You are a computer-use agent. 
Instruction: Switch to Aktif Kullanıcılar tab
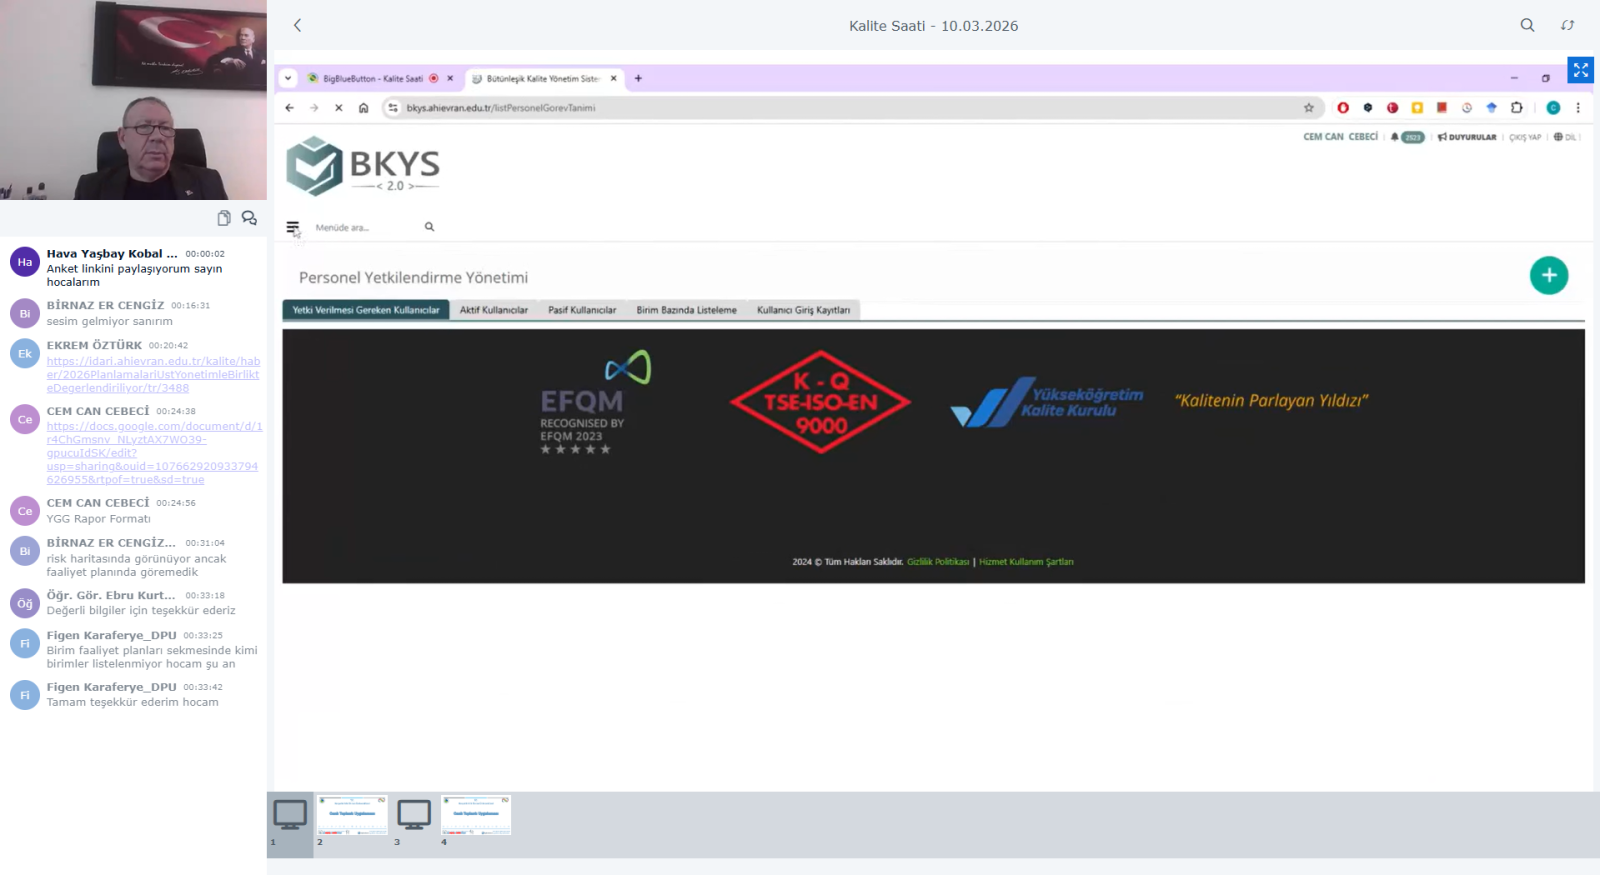point(493,310)
